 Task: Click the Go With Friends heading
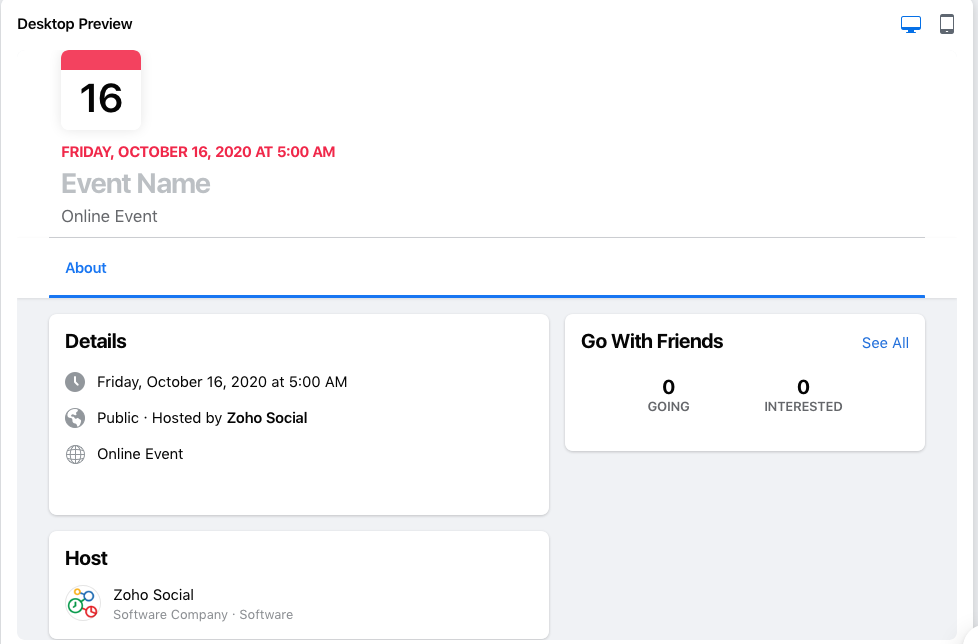[652, 342]
